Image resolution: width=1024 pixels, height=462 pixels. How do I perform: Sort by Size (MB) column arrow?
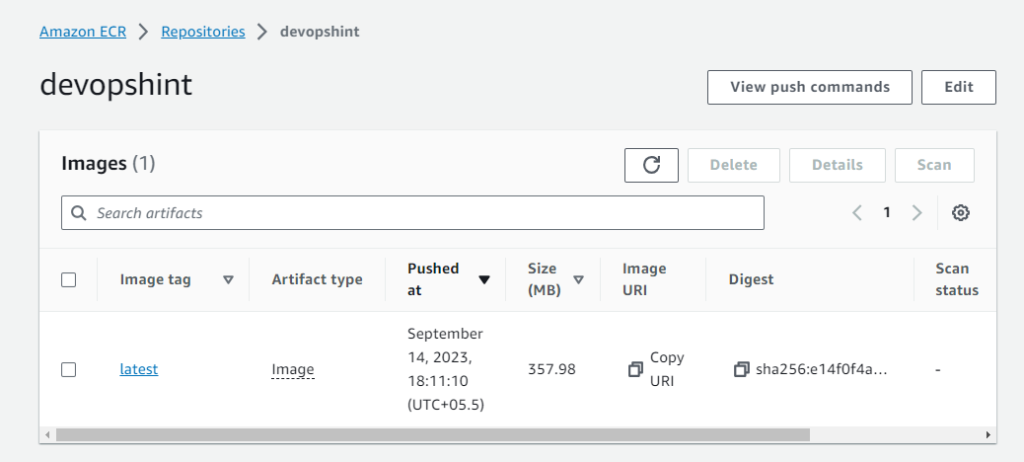coord(578,280)
